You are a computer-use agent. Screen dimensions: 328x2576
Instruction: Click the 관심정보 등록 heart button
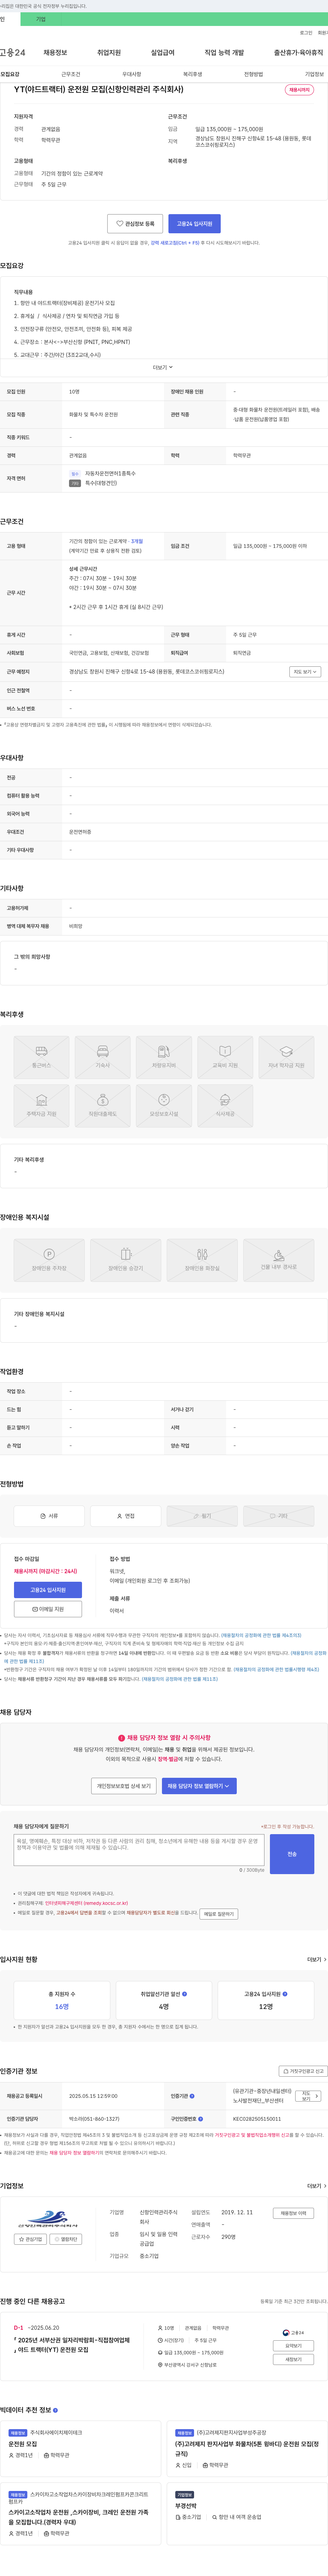(135, 224)
